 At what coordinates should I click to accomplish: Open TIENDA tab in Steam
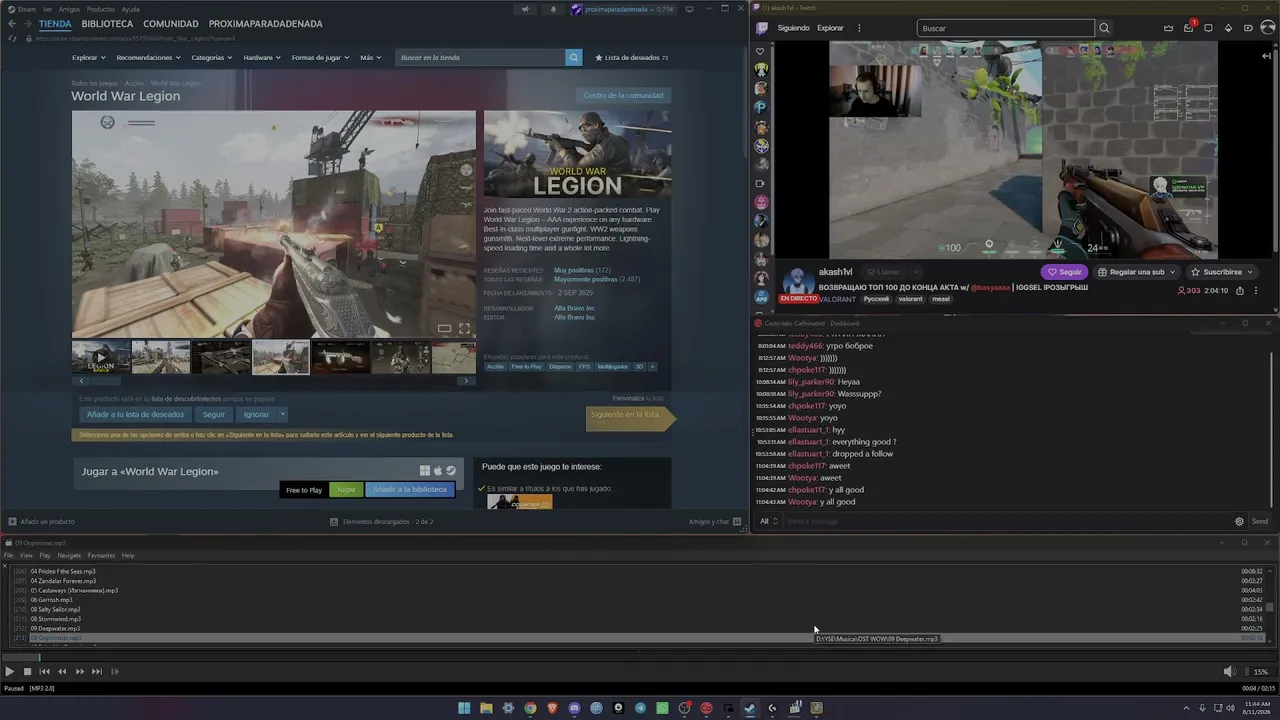(55, 24)
